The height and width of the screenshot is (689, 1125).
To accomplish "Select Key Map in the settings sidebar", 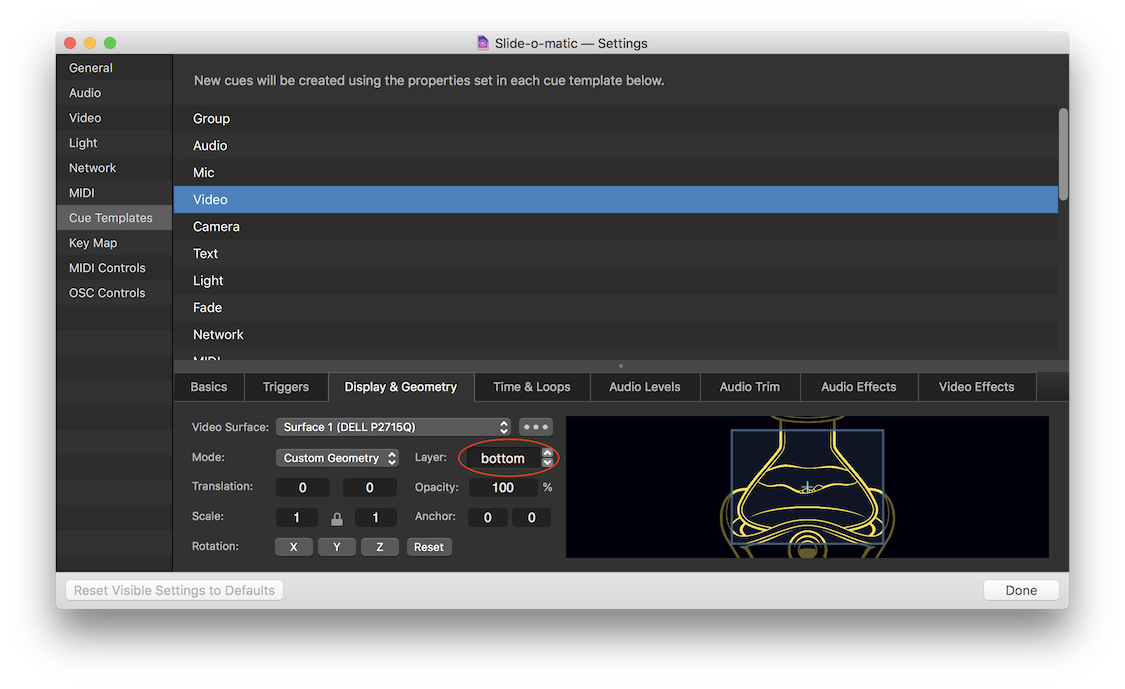I will pyautogui.click(x=93, y=243).
